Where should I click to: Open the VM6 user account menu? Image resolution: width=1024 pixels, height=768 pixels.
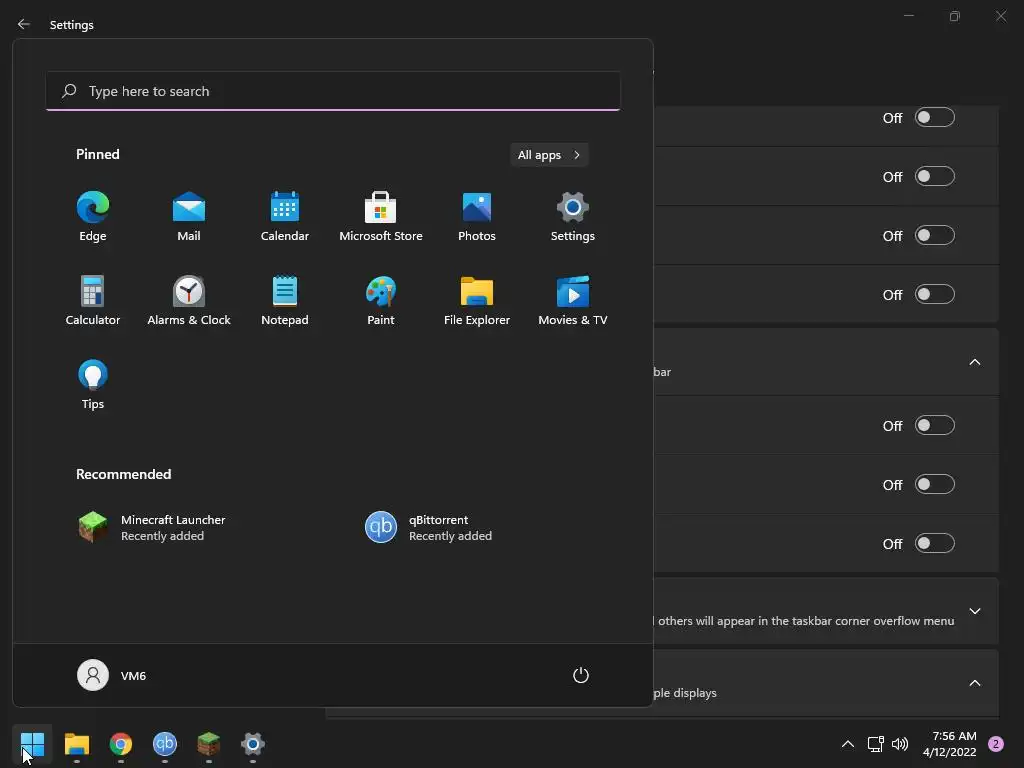click(x=112, y=675)
